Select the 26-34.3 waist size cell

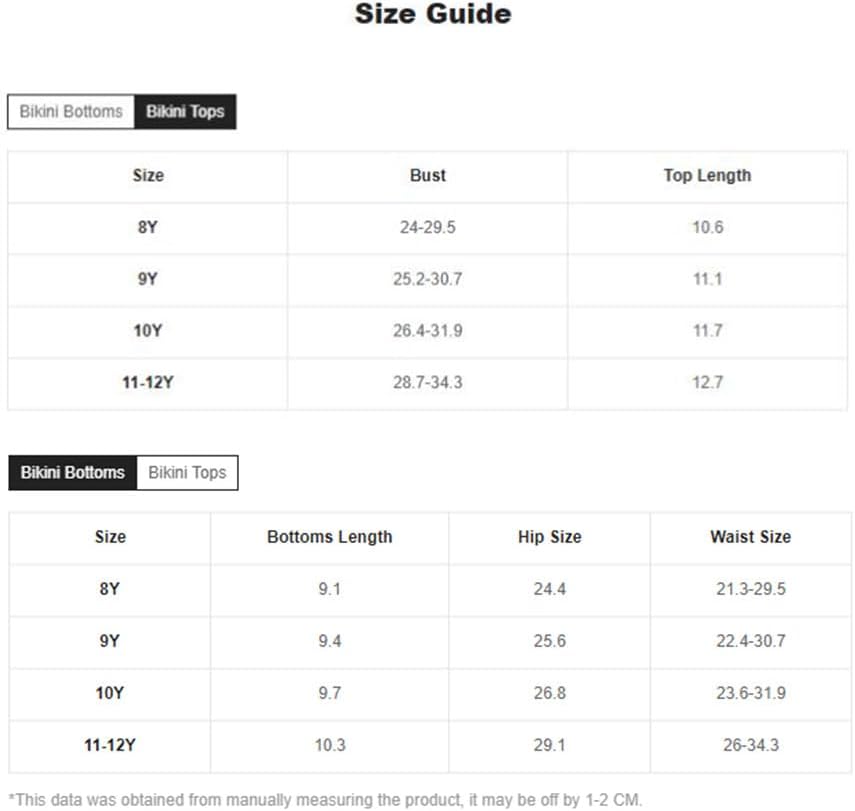click(x=750, y=745)
